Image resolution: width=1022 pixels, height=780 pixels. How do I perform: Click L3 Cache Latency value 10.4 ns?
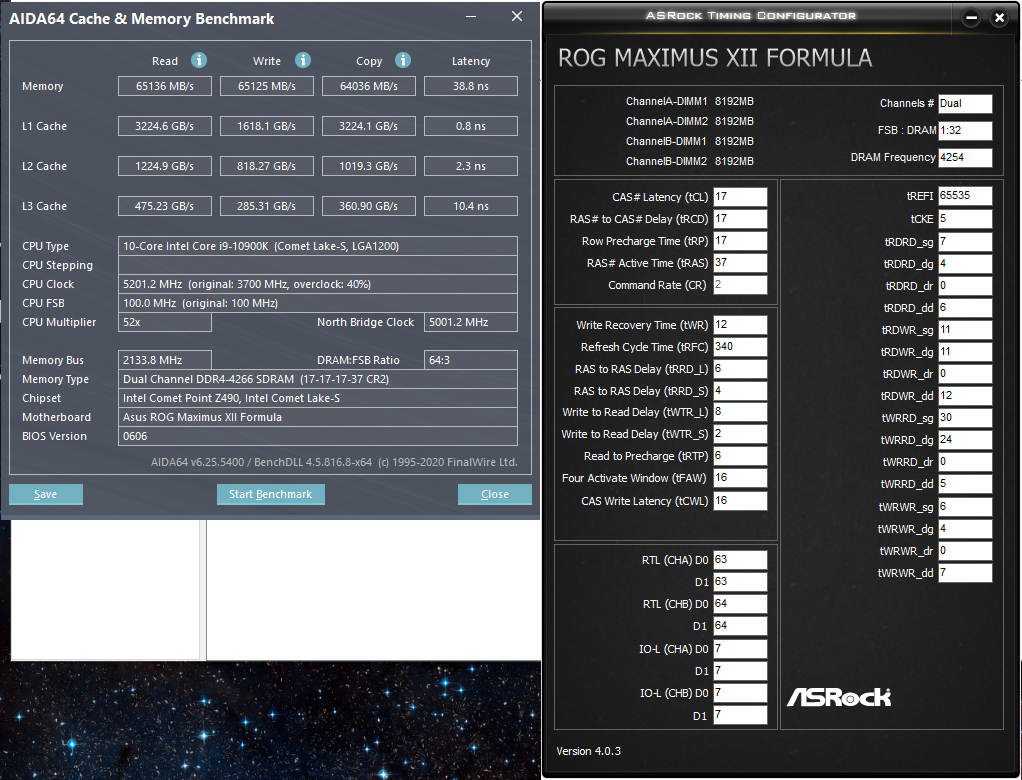pyautogui.click(x=471, y=206)
